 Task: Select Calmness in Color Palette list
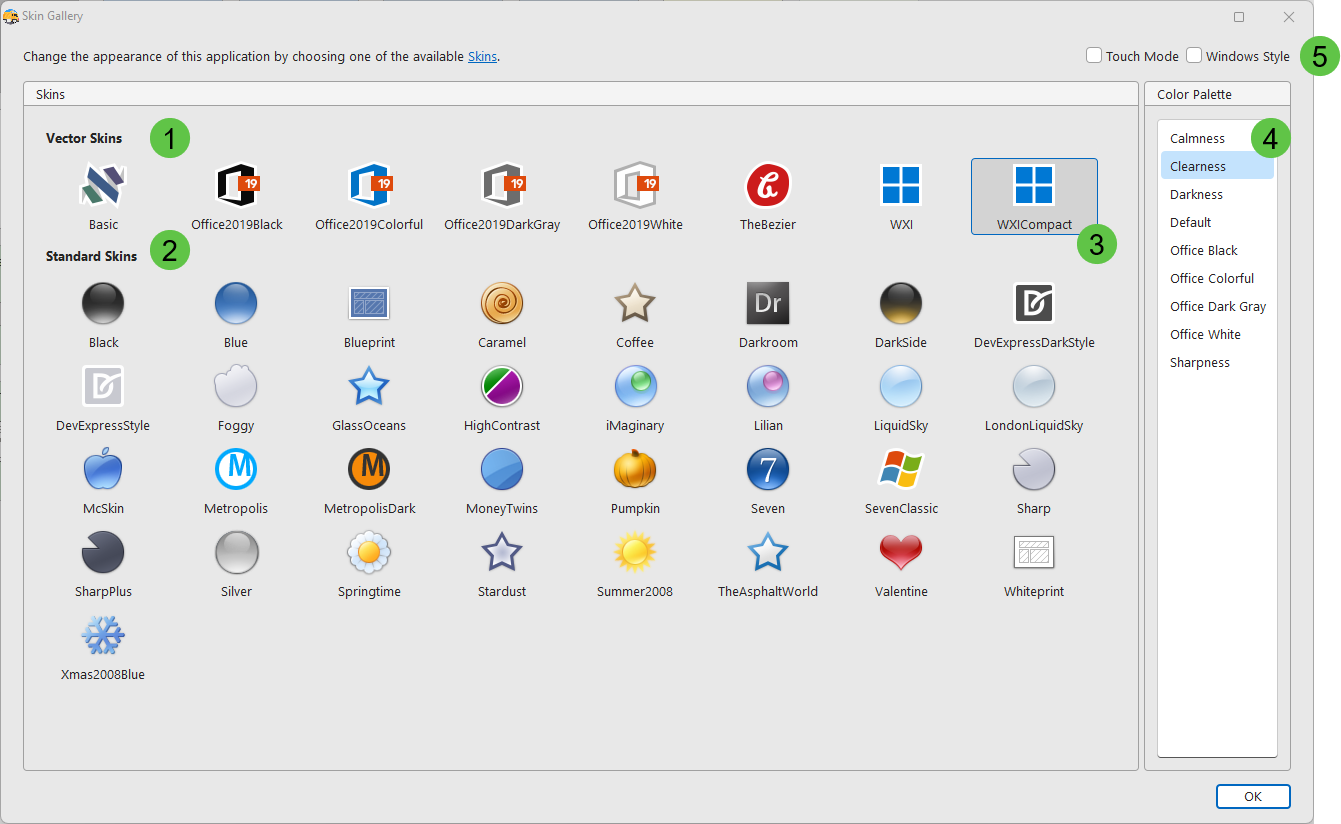(x=1197, y=139)
